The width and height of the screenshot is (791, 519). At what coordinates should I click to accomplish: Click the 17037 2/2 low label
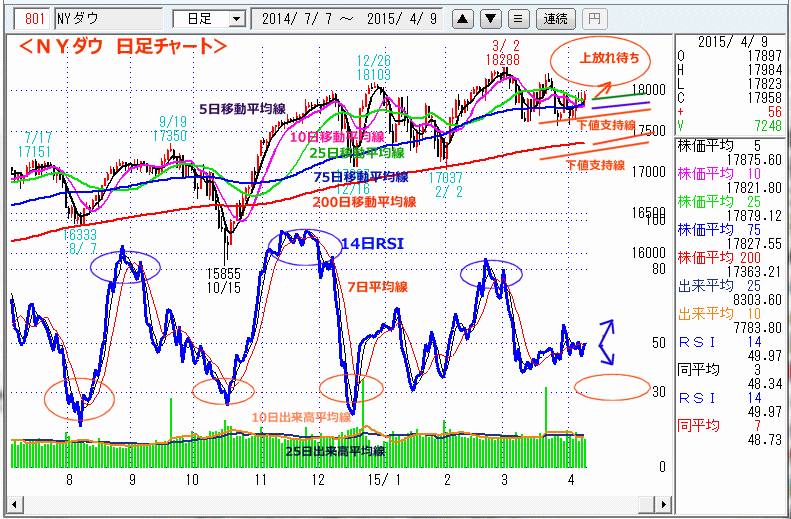[446, 184]
